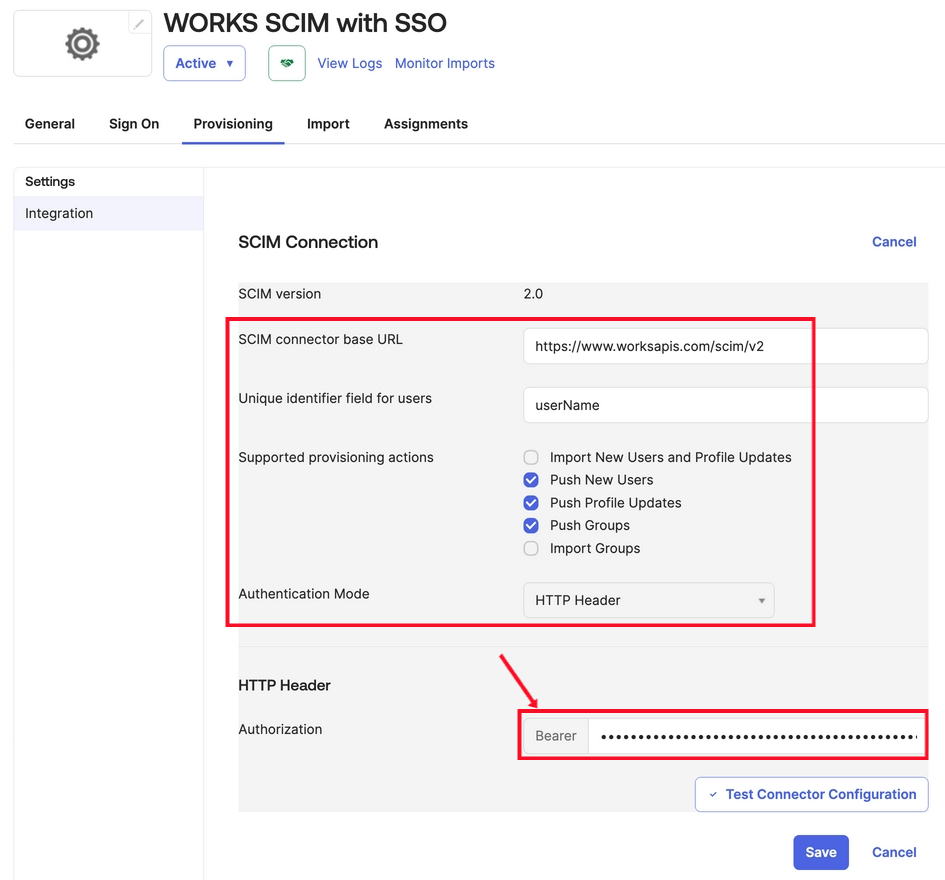The image size is (945, 880).
Task: Click the Bearer Authorization token field
Action: click(757, 736)
